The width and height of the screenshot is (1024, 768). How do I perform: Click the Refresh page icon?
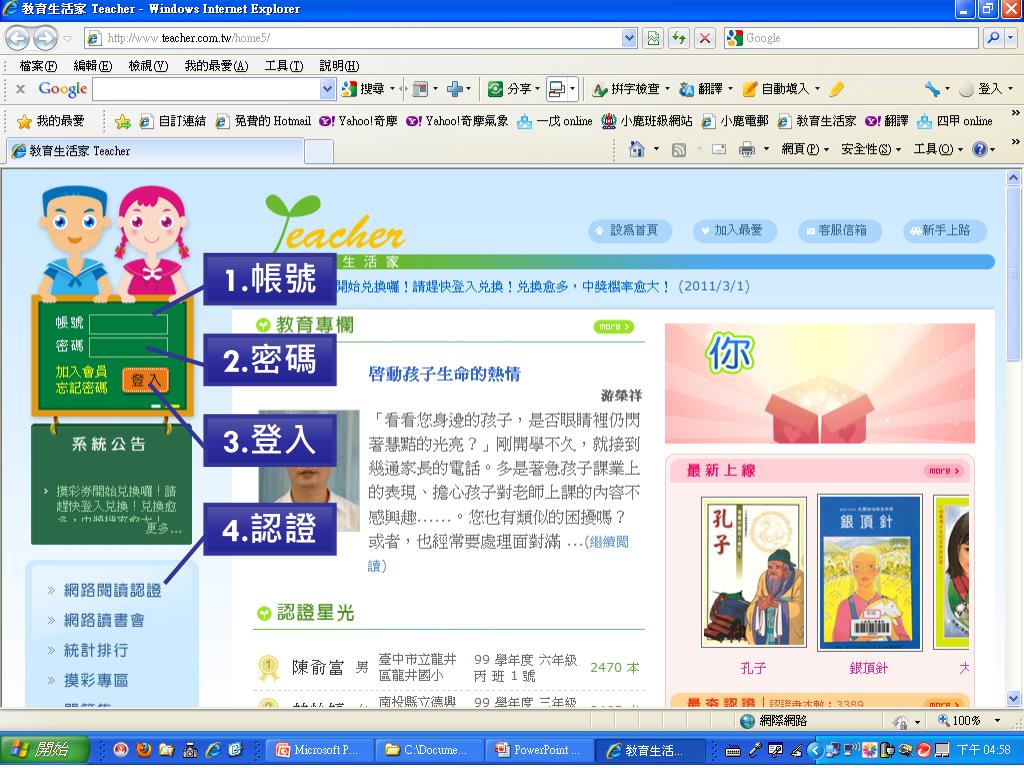click(679, 38)
